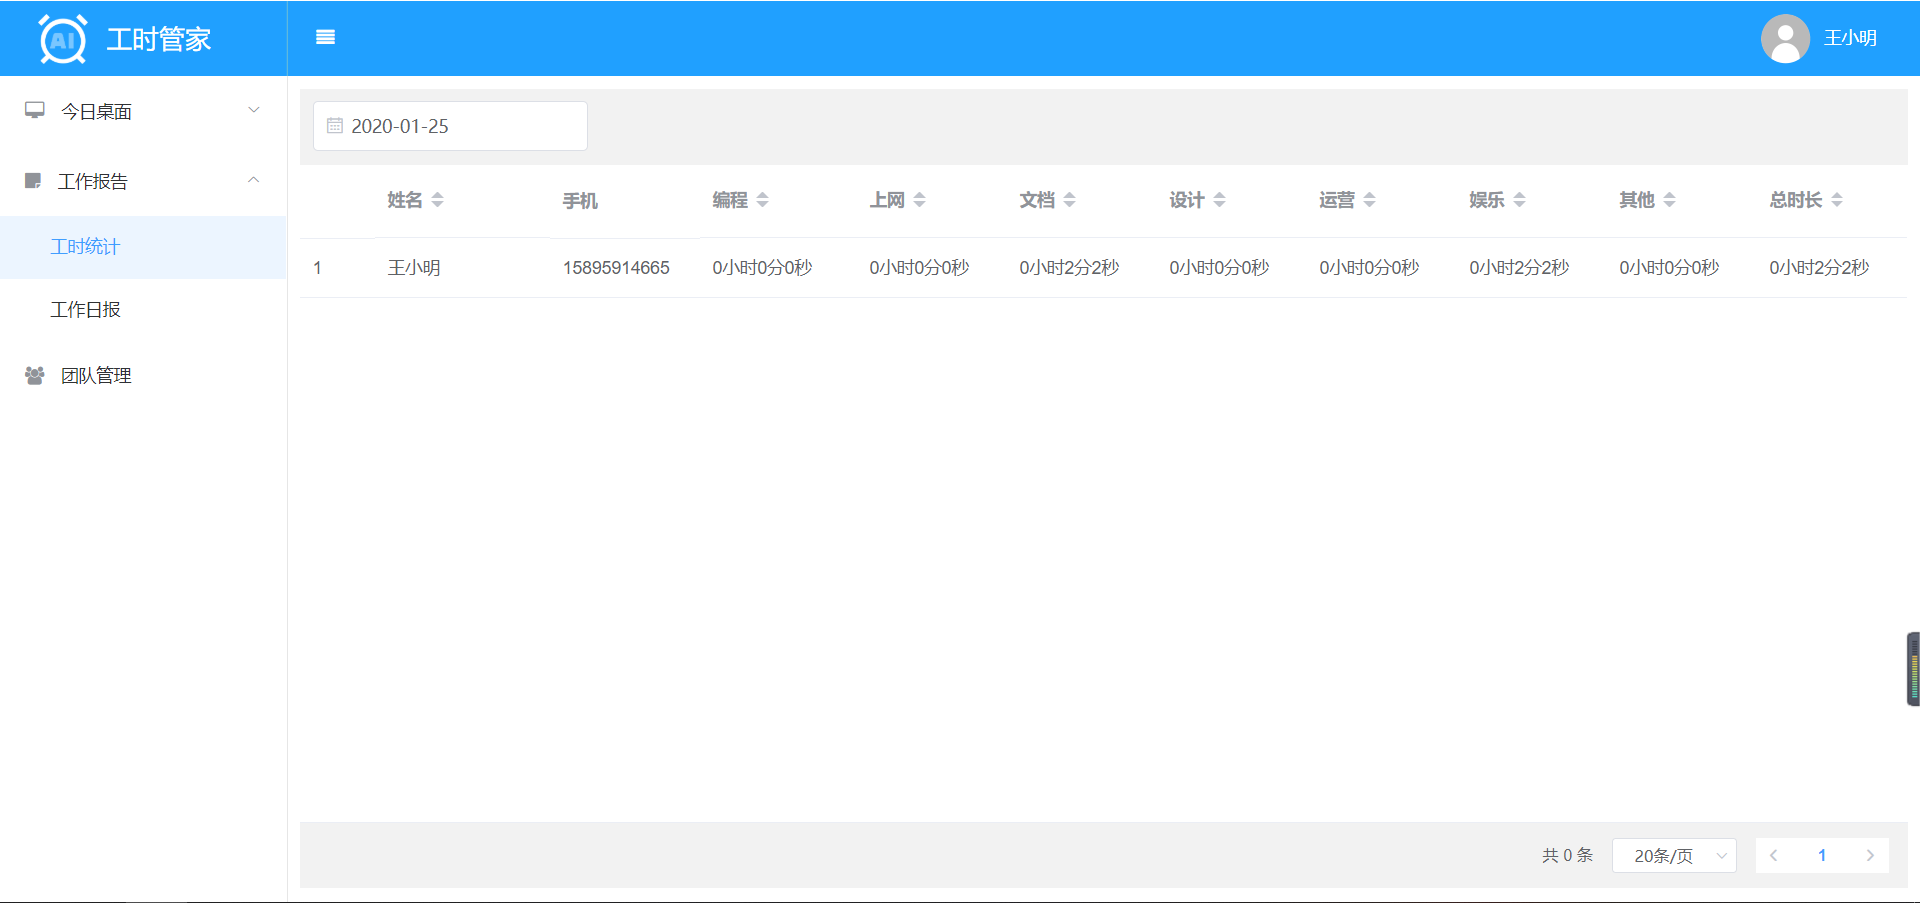
Task: Click the 今日桌面 monitor icon
Action: coord(35,111)
